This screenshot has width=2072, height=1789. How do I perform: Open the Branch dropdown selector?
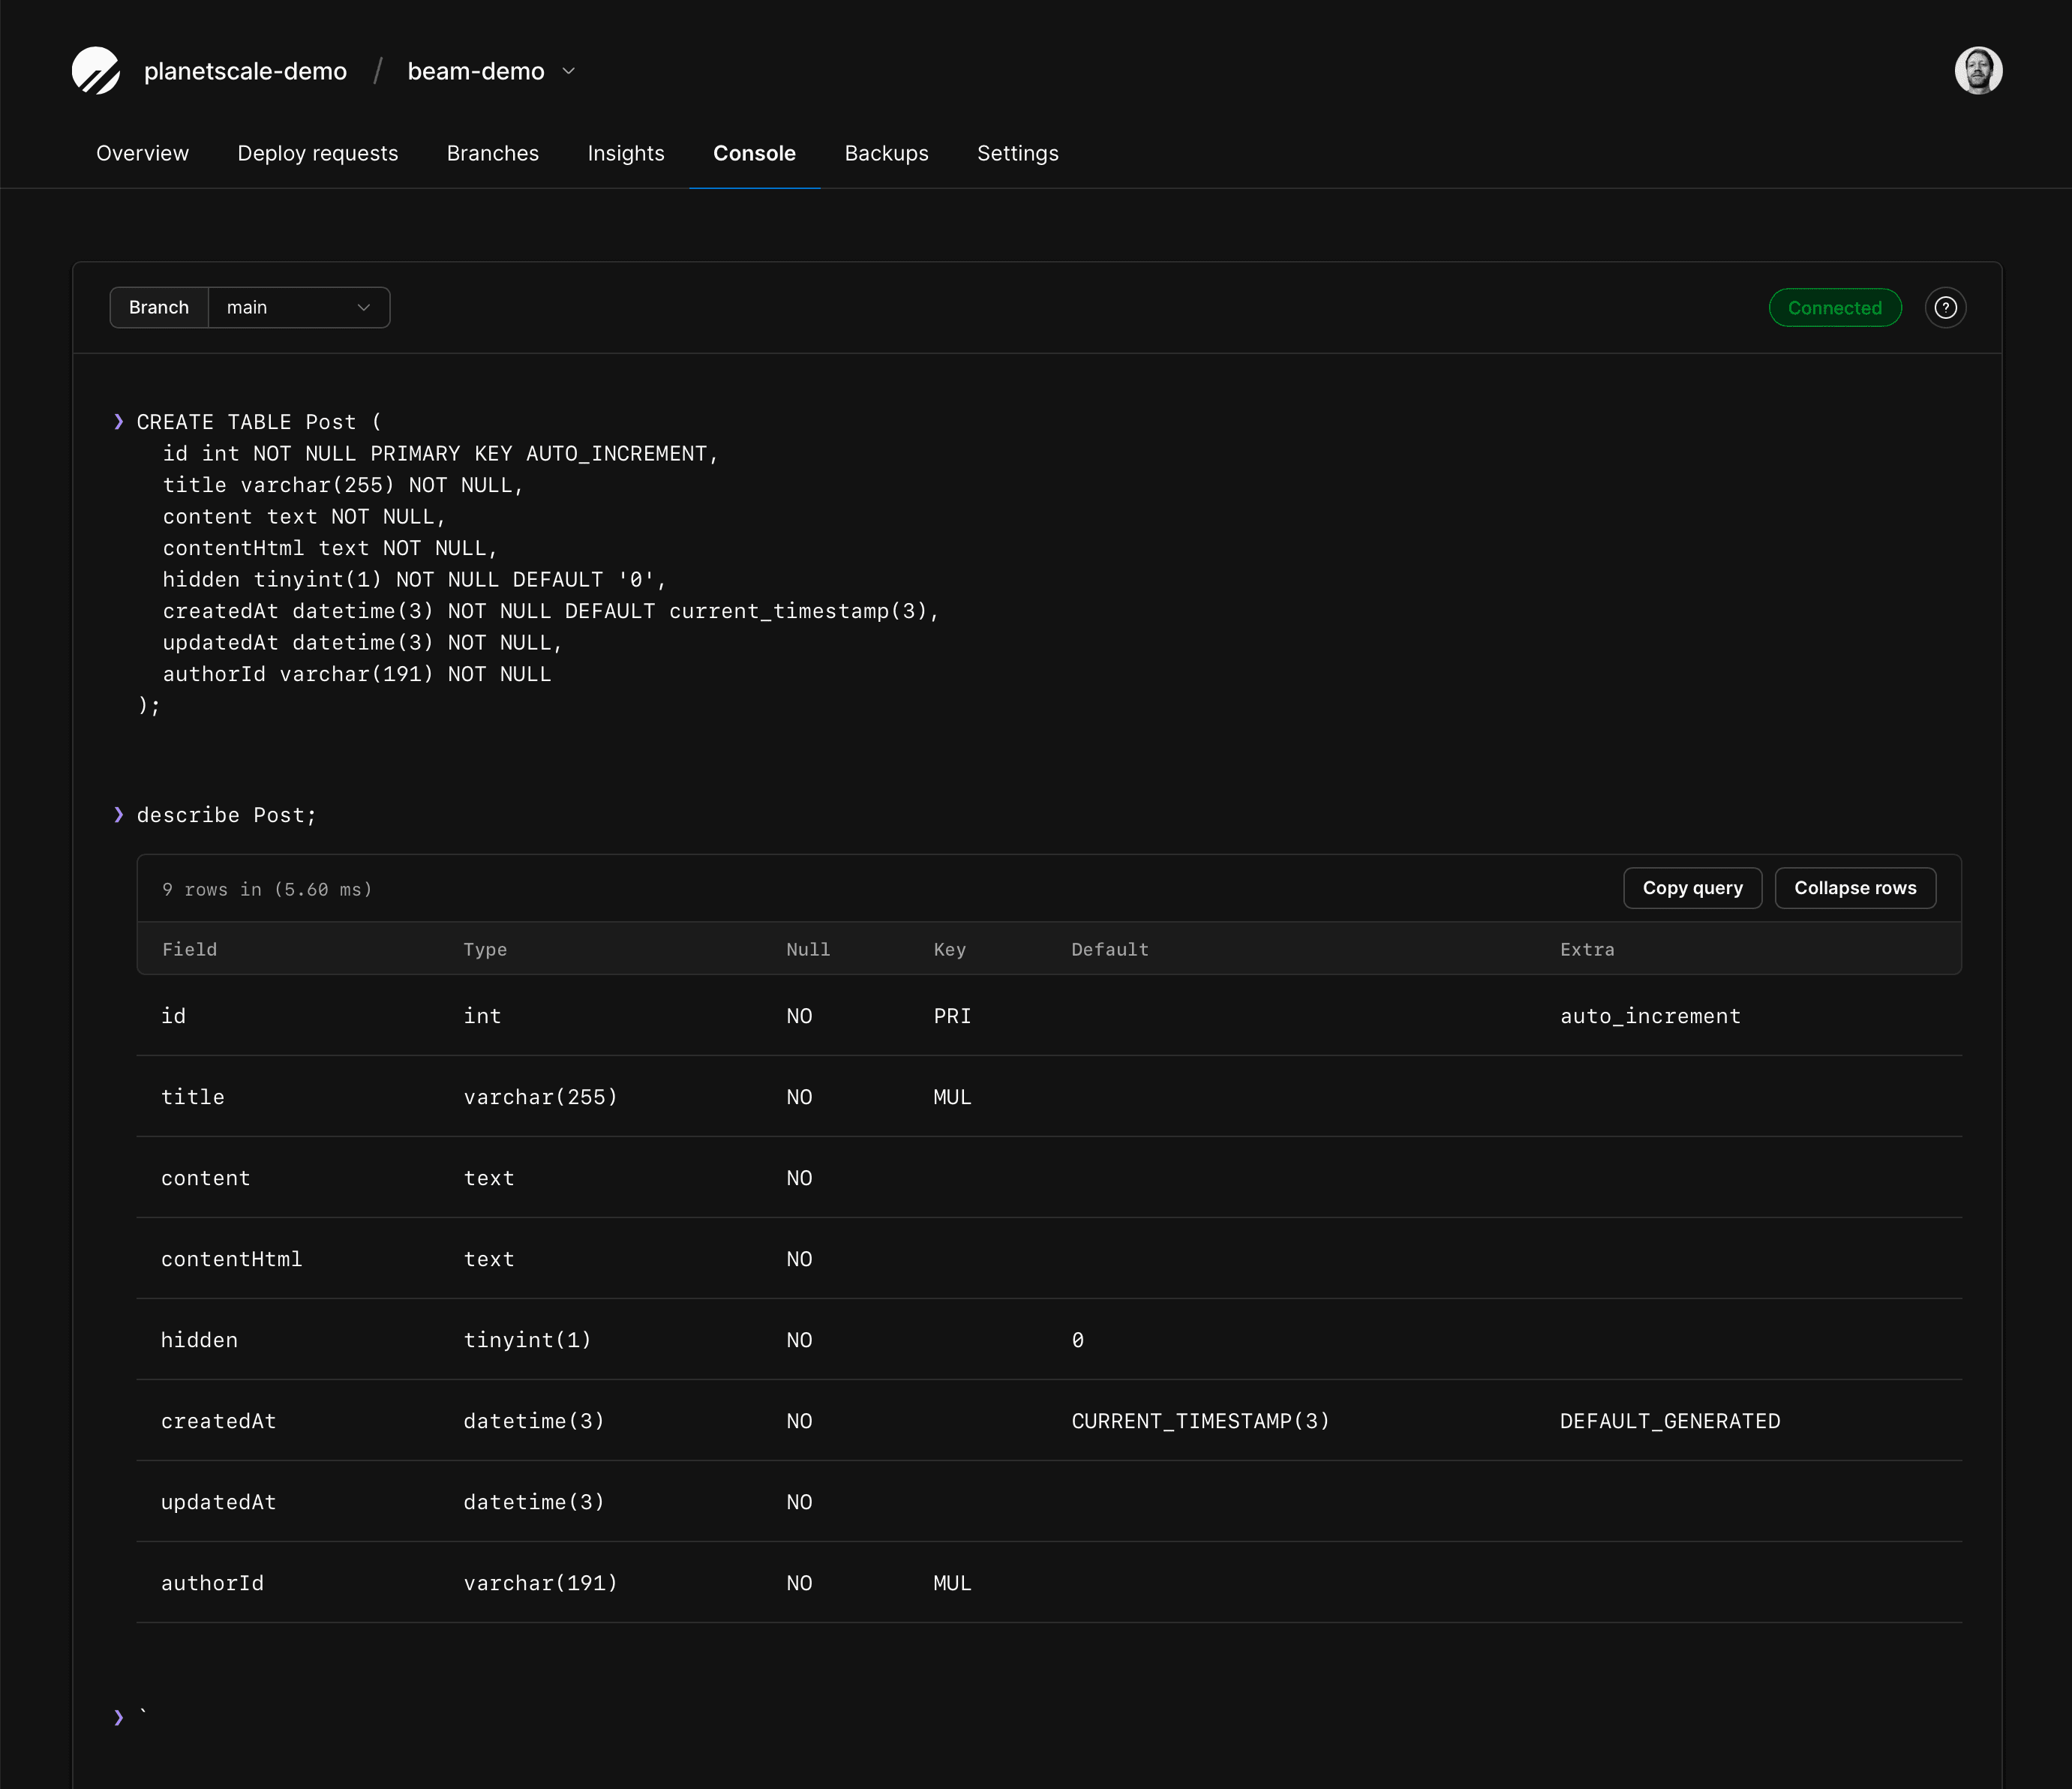click(x=298, y=307)
